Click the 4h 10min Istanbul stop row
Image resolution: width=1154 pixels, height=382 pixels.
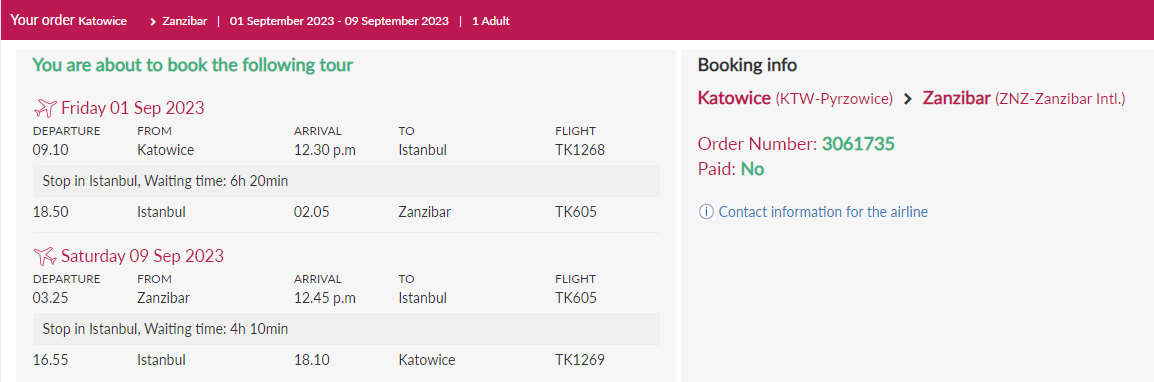346,328
